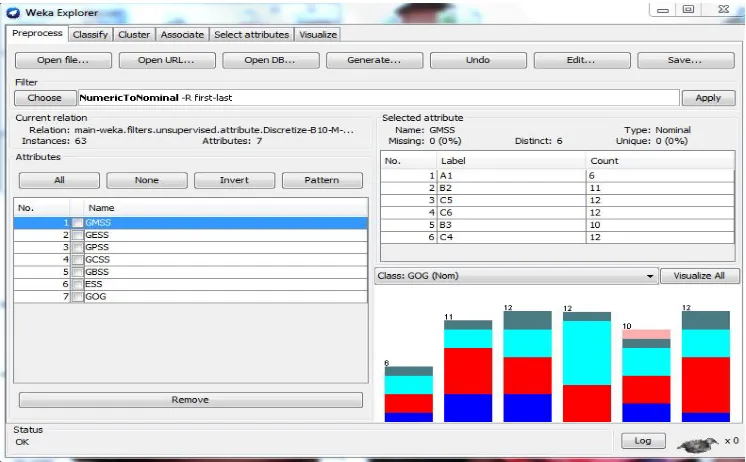
Task: Click the Edit... button
Action: 582,60
